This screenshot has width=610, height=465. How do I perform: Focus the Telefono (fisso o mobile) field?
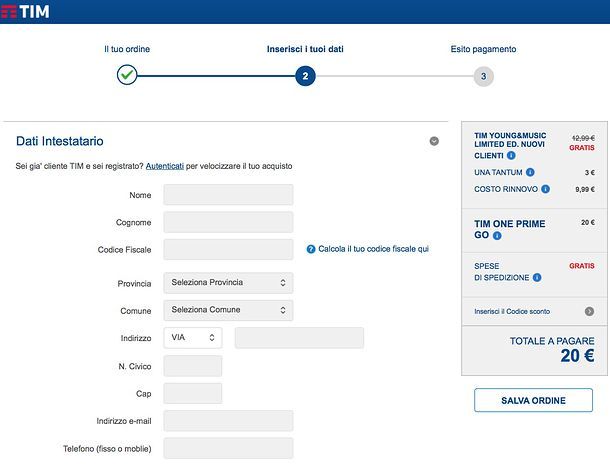[228, 448]
